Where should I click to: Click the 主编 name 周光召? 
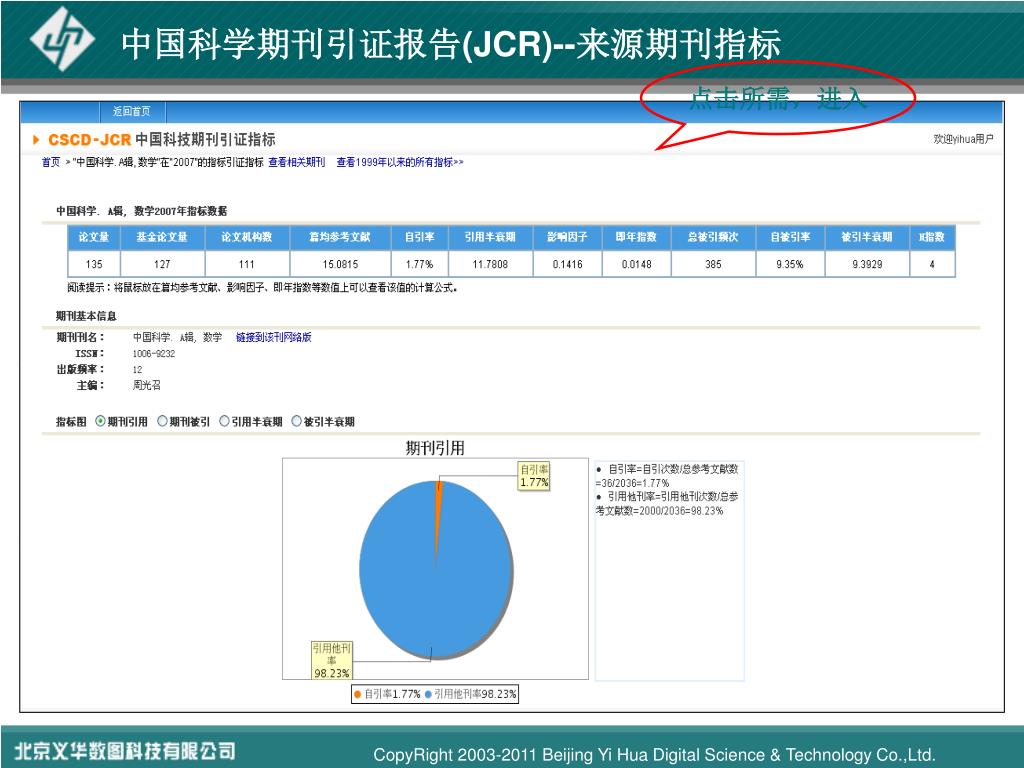[x=146, y=385]
